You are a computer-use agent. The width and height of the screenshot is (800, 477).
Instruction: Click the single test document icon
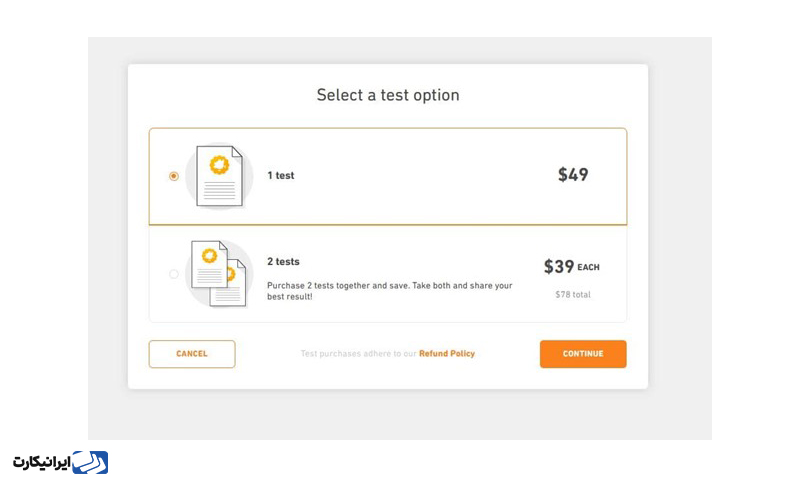click(219, 176)
